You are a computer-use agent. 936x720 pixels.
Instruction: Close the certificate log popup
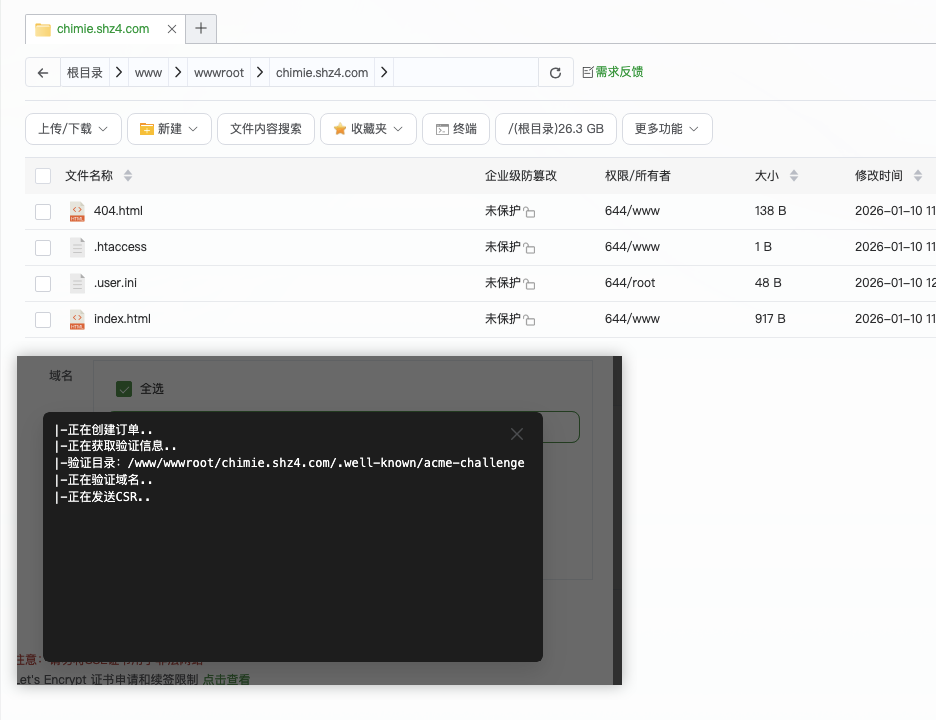tap(517, 434)
